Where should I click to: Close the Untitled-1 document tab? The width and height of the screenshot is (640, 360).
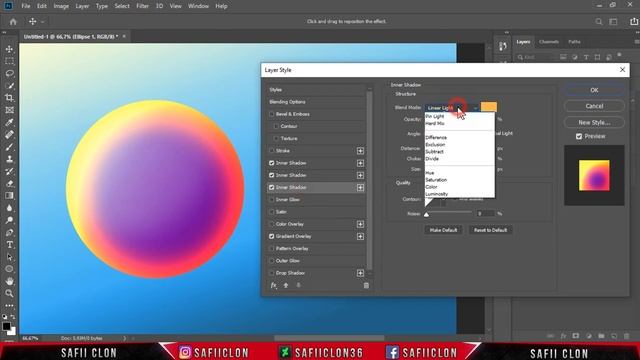(124, 36)
